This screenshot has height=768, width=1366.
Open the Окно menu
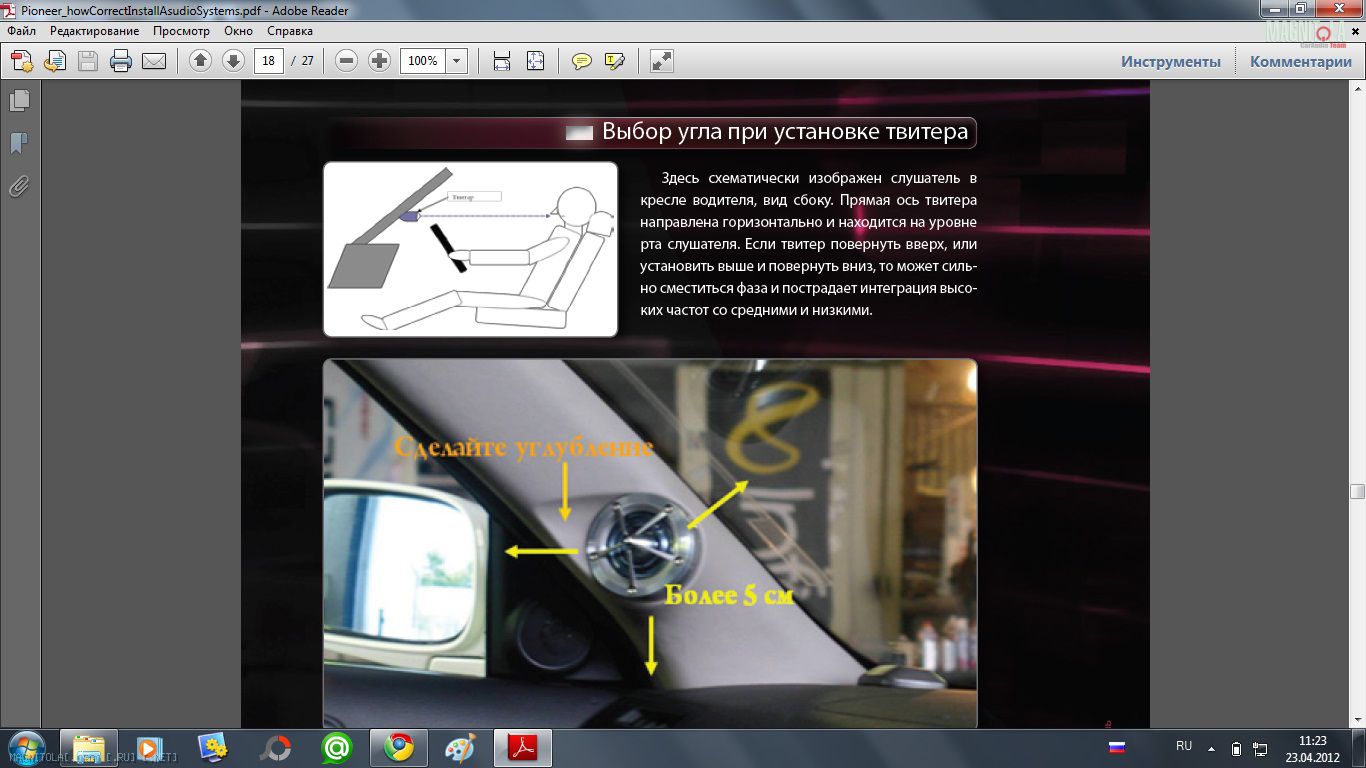(238, 31)
